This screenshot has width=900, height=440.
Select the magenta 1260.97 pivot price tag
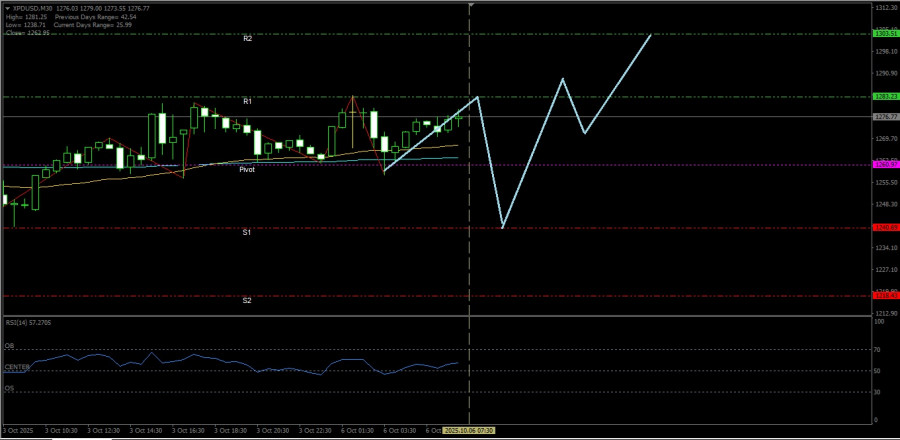(x=884, y=164)
